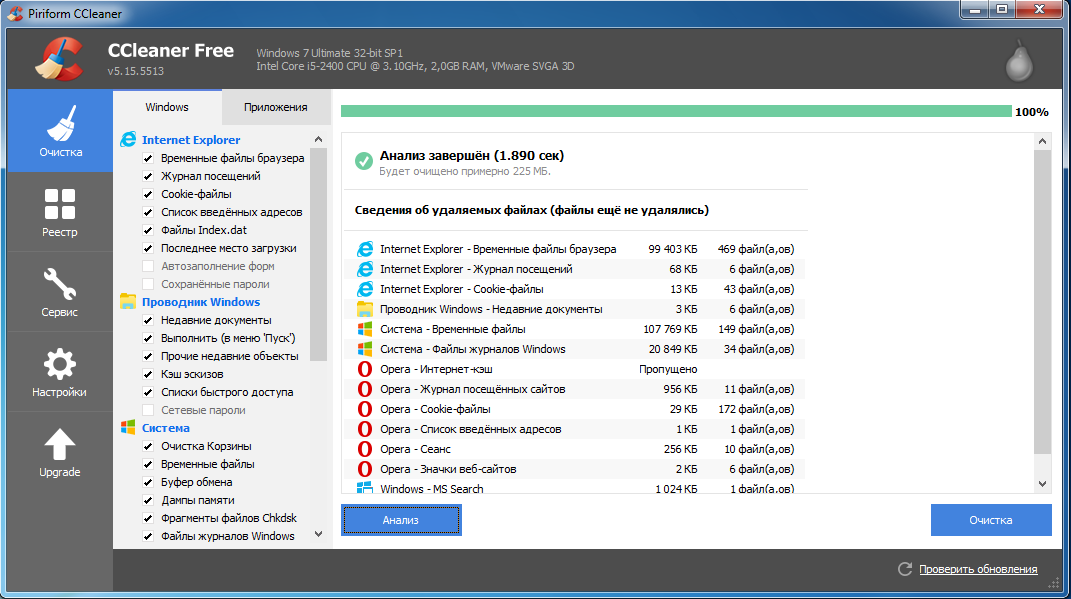1071x599 pixels.
Task: Click the results panel scrollbar thumb
Action: click(x=1042, y=302)
